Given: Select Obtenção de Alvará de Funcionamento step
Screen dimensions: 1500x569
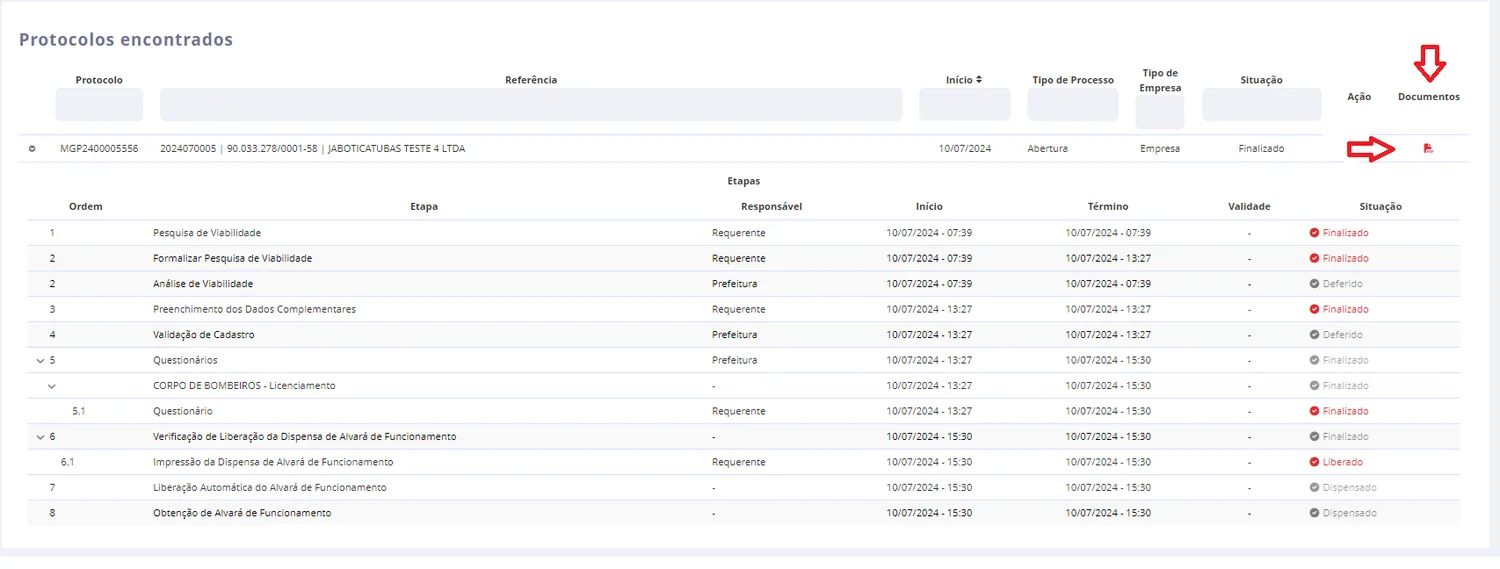Looking at the screenshot, I should coord(242,513).
